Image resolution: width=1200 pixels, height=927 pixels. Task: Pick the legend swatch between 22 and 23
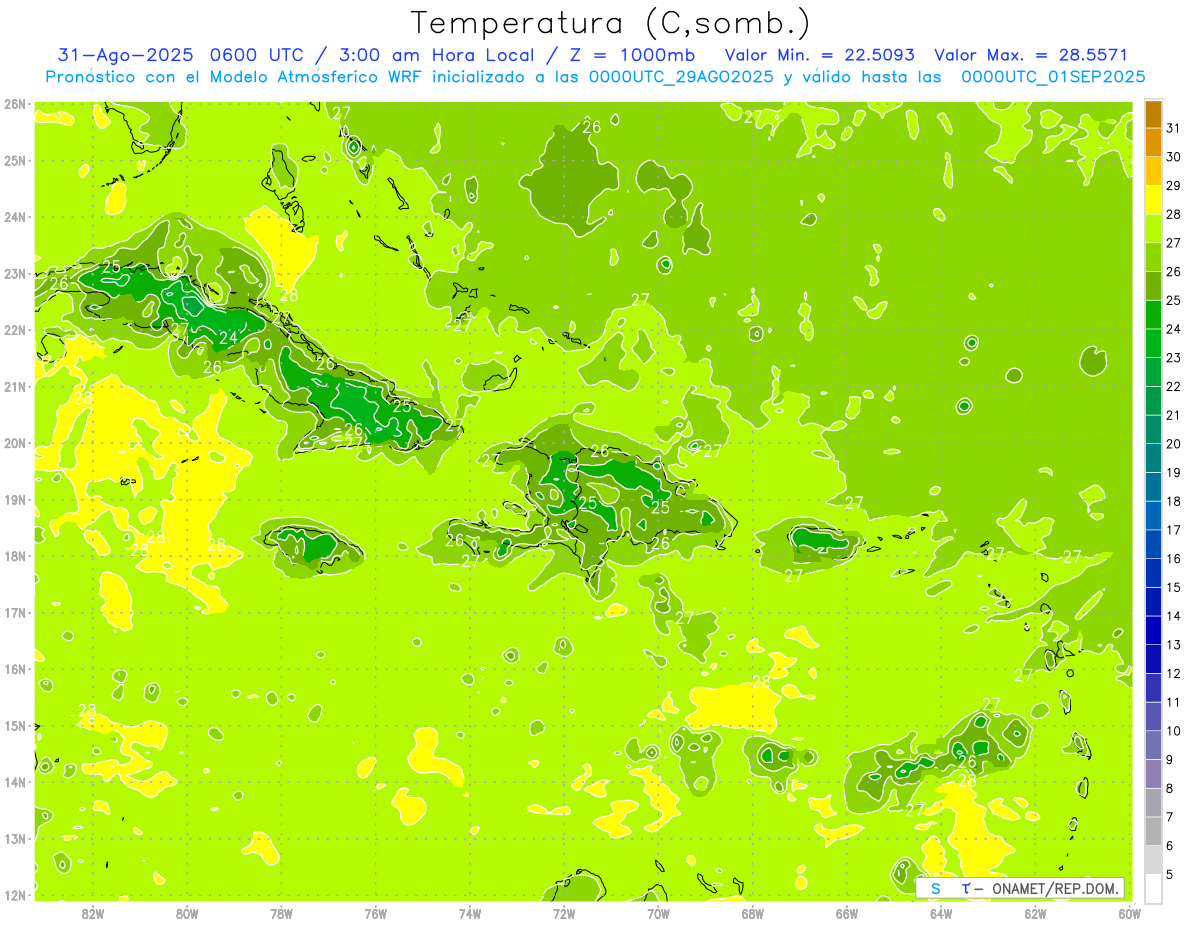pyautogui.click(x=1153, y=372)
